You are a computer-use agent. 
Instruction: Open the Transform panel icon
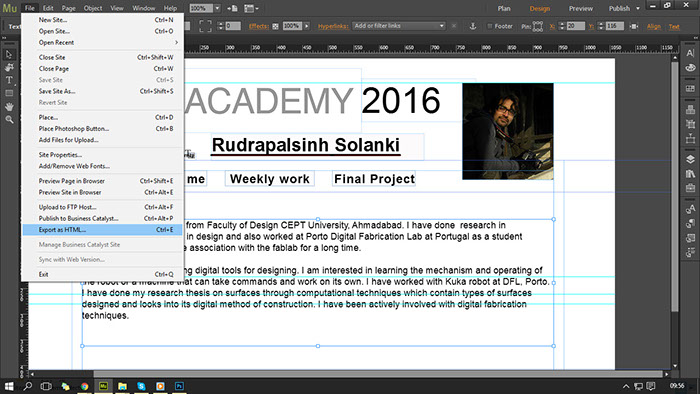point(690,109)
